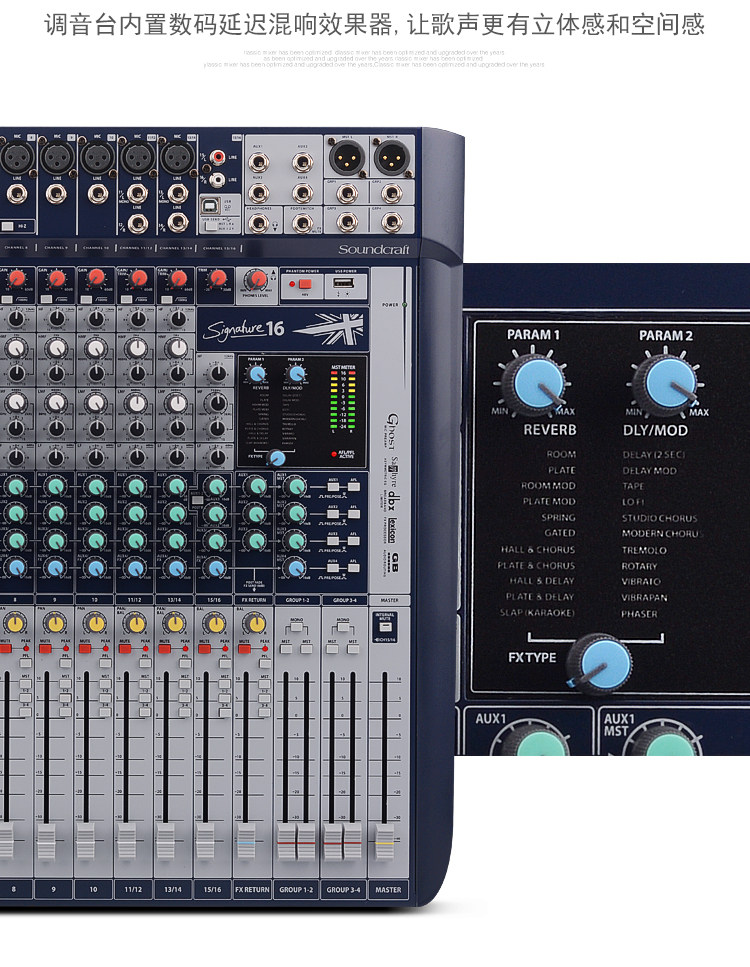Image resolution: width=750 pixels, height=967 pixels.
Task: Select TREMOLO in the DLY/MOD list
Action: pyautogui.click(x=644, y=550)
